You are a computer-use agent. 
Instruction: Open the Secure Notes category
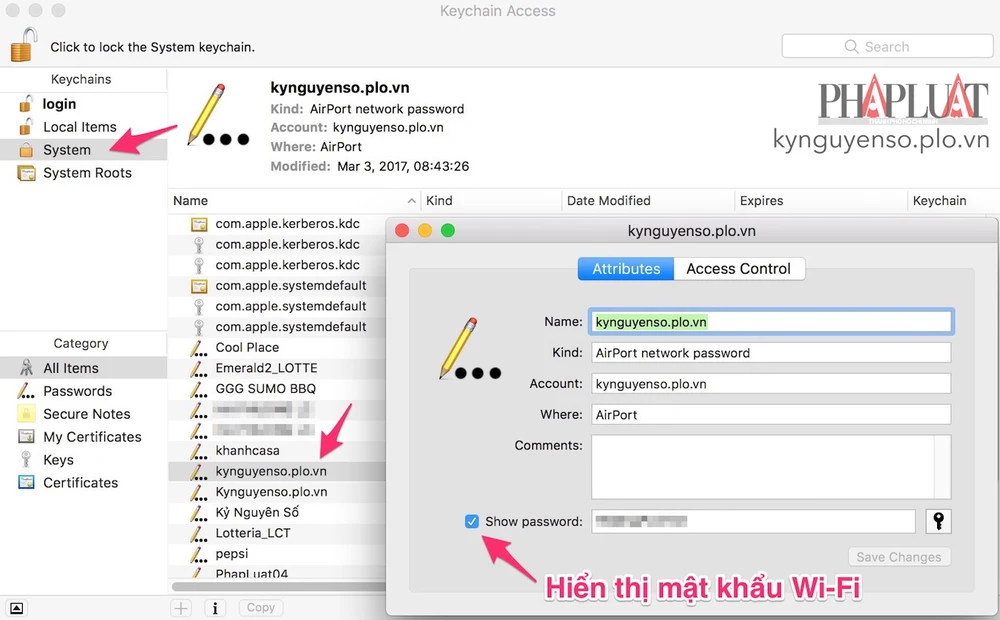click(x=86, y=414)
